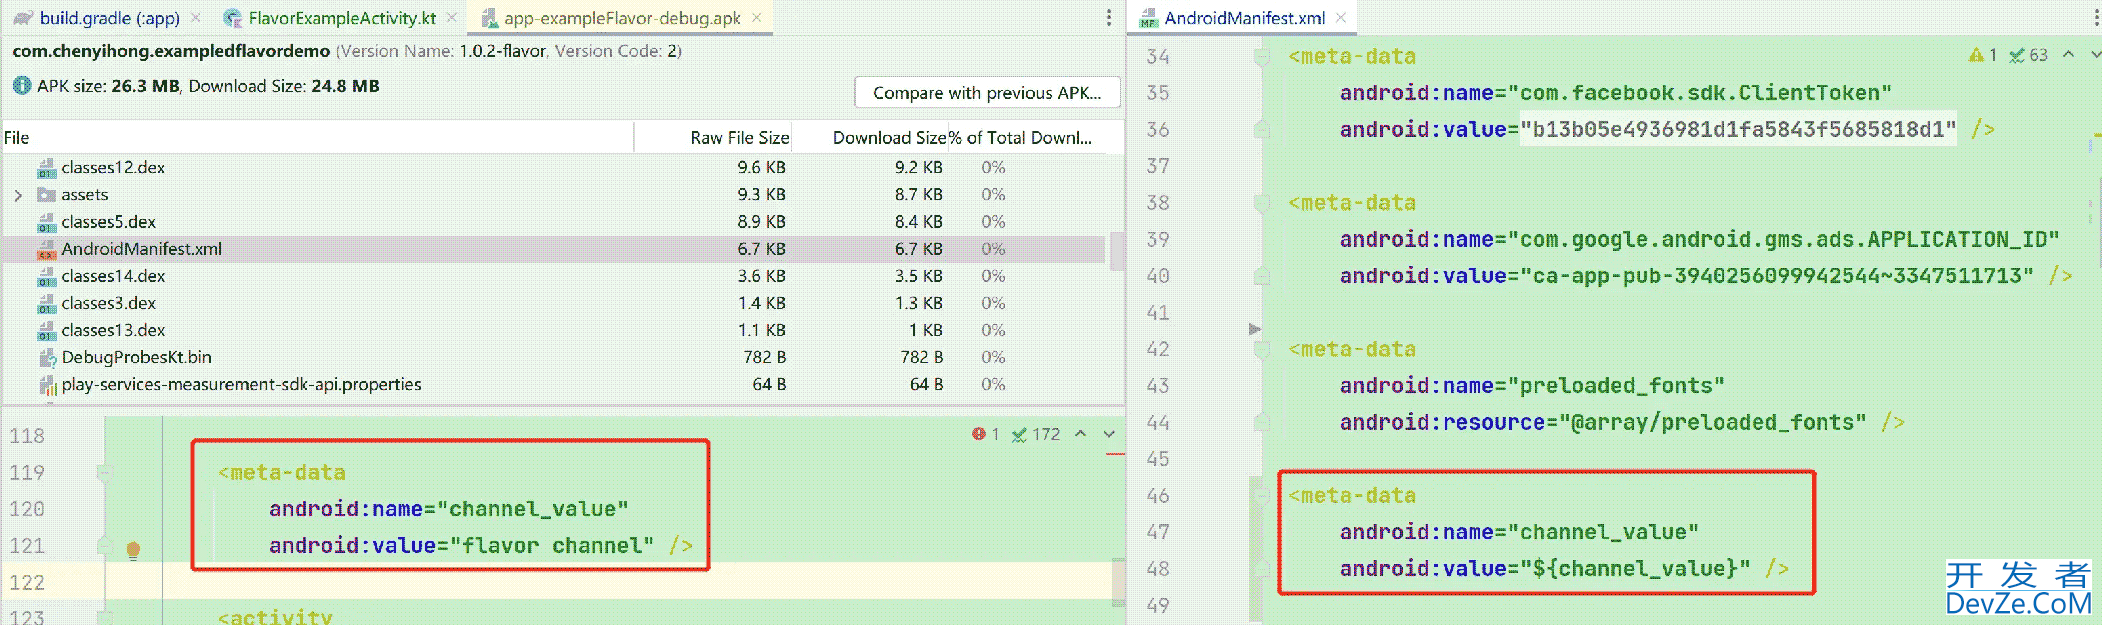Click the ${channel_value} placeholder text
The width and height of the screenshot is (2102, 625).
[1635, 568]
